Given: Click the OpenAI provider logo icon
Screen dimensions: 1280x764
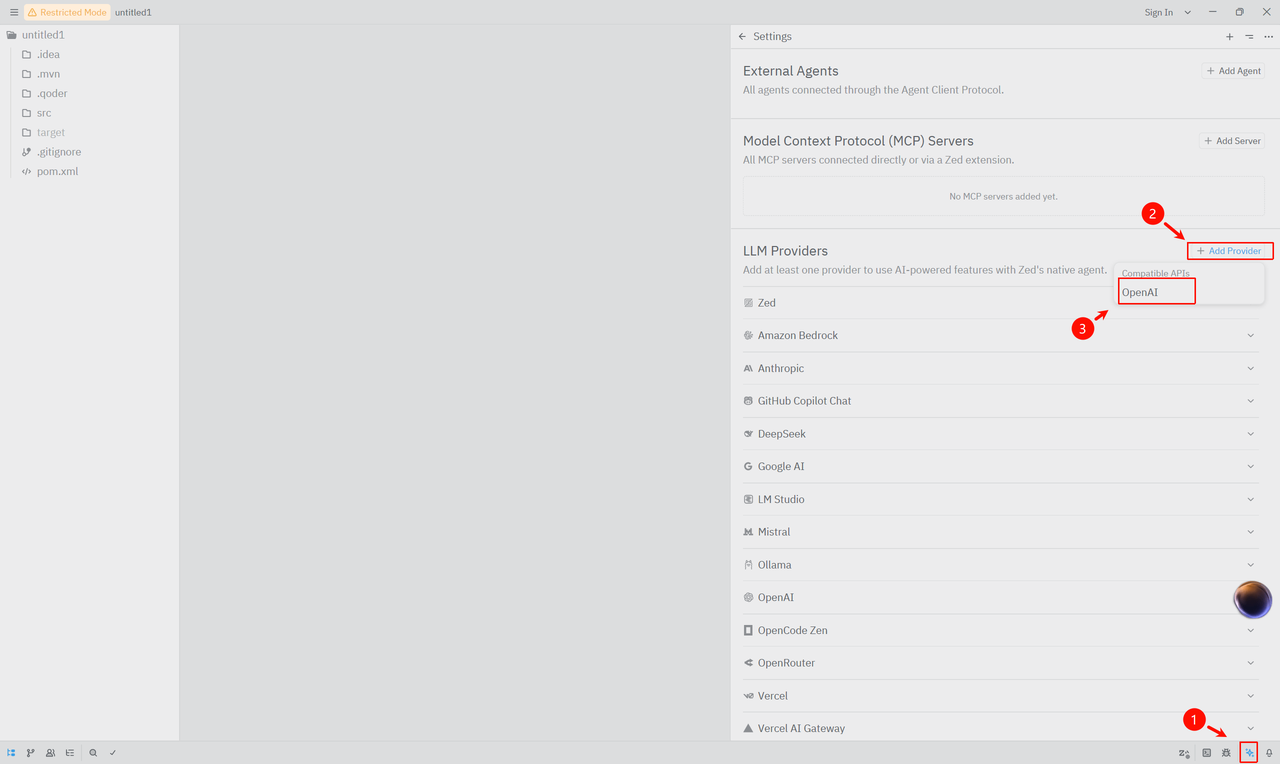Looking at the screenshot, I should [748, 598].
